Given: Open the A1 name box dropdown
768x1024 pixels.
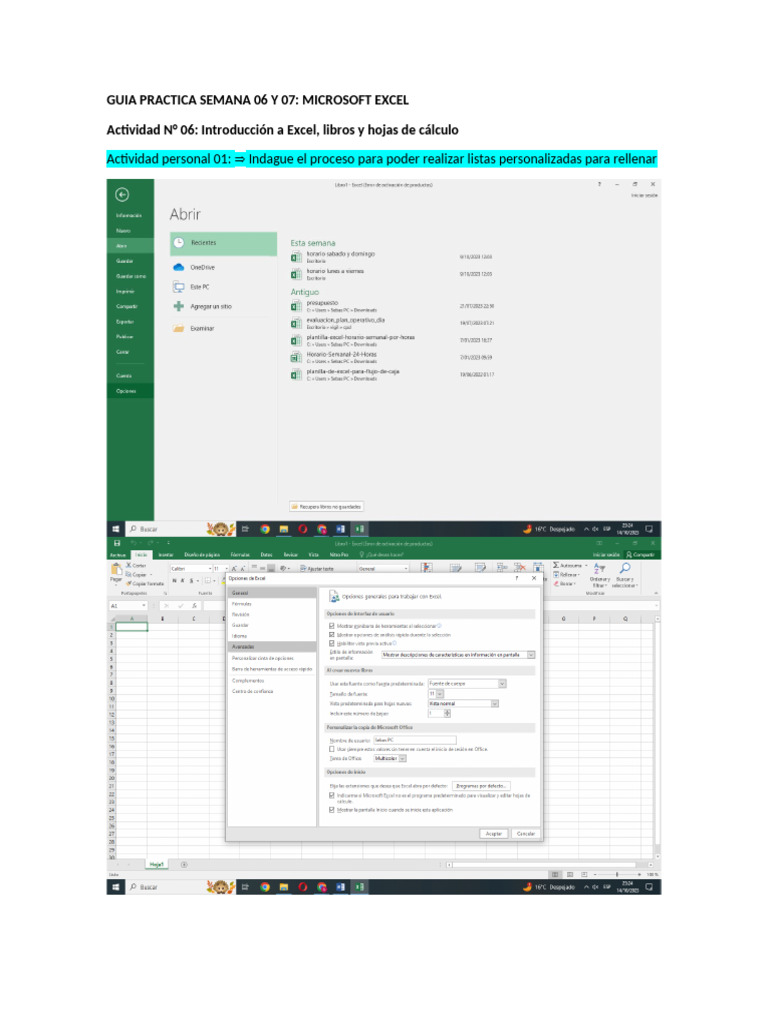Looking at the screenshot, I should click(x=144, y=606).
